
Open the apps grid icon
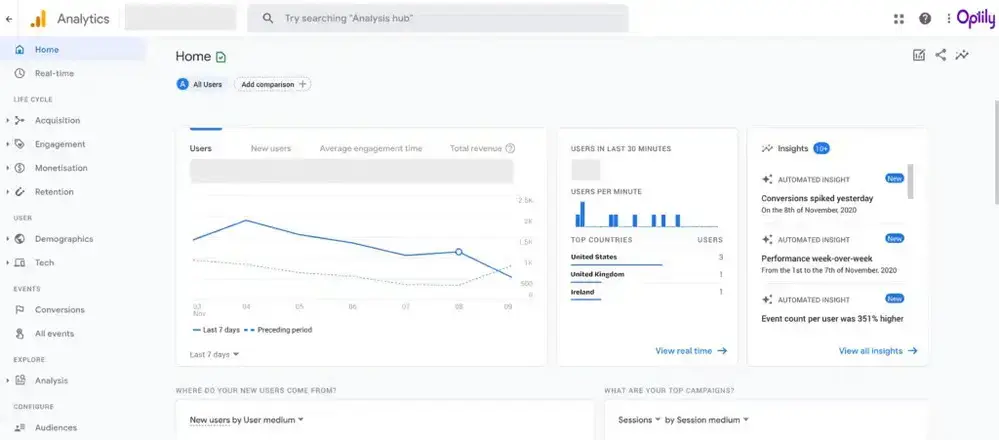click(x=899, y=19)
